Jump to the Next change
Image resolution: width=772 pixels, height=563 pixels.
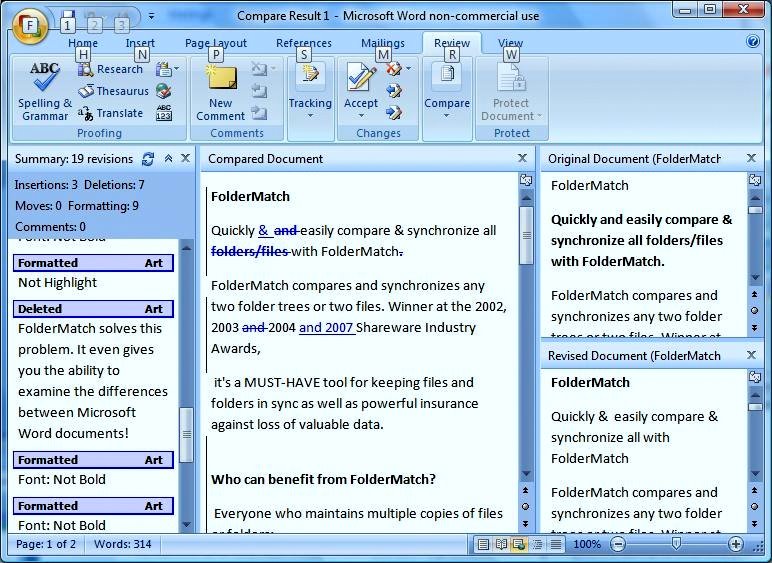point(394,113)
